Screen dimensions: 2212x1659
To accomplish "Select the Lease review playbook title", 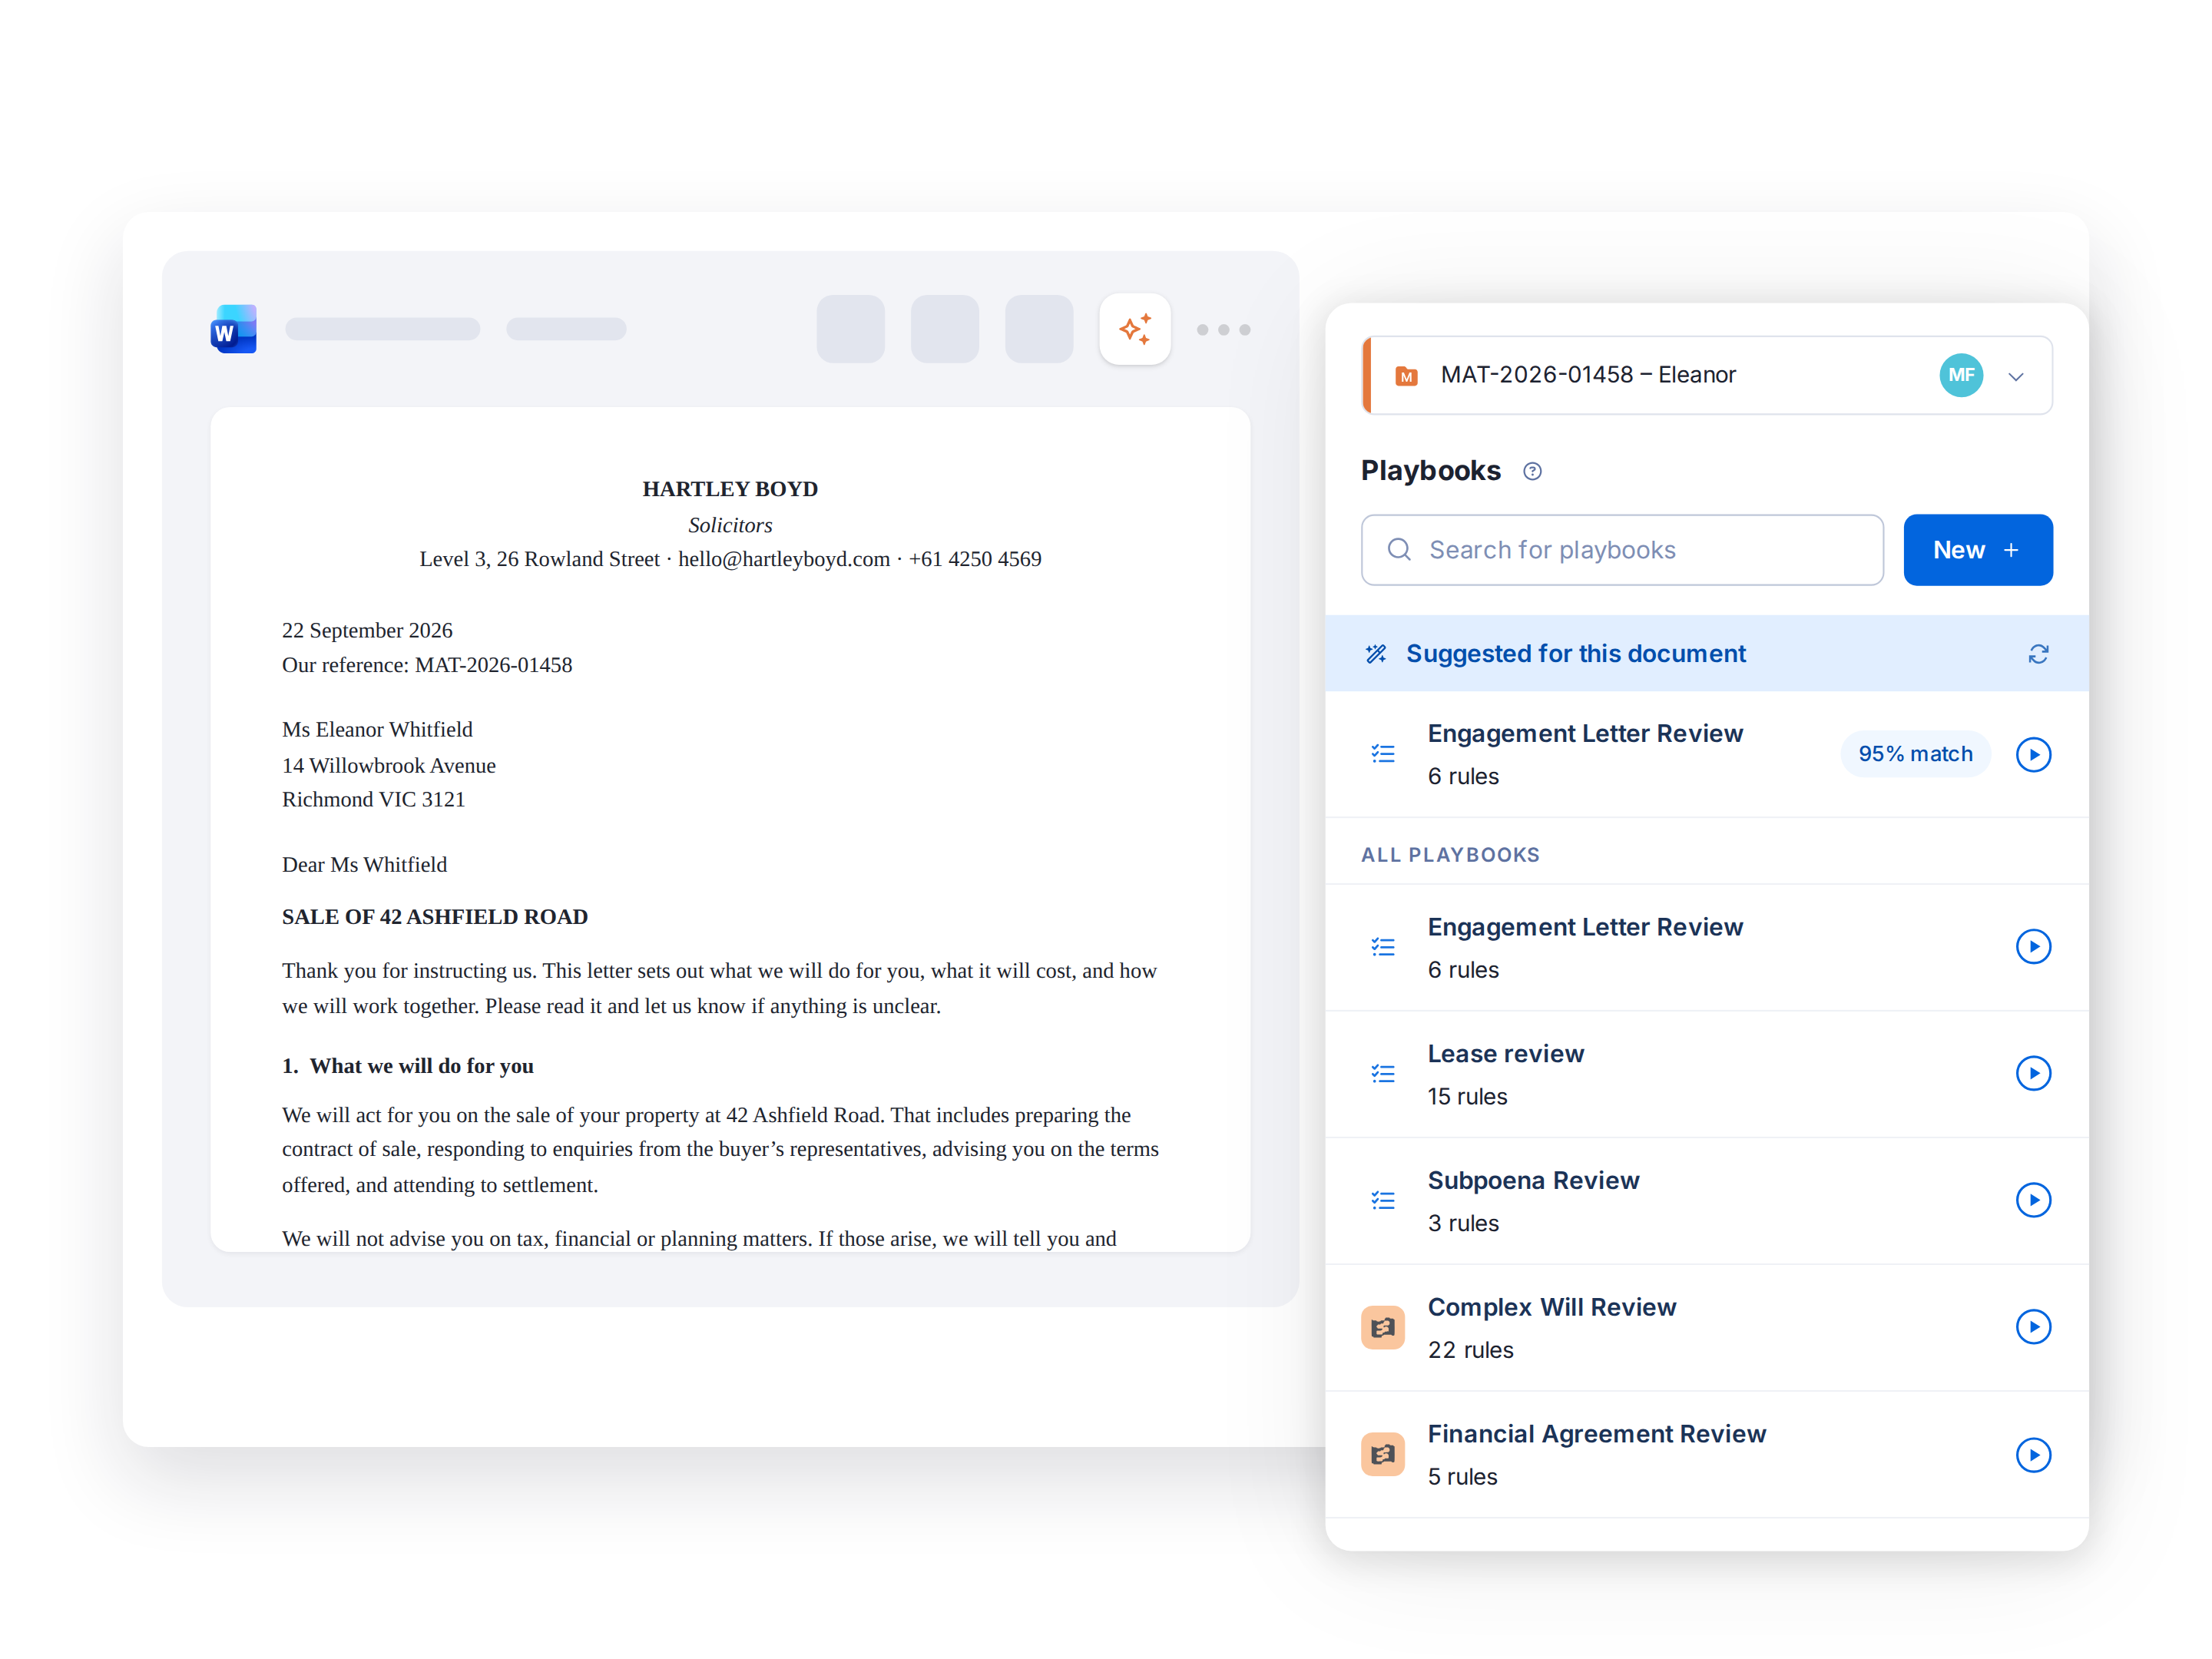I will [x=1505, y=1054].
